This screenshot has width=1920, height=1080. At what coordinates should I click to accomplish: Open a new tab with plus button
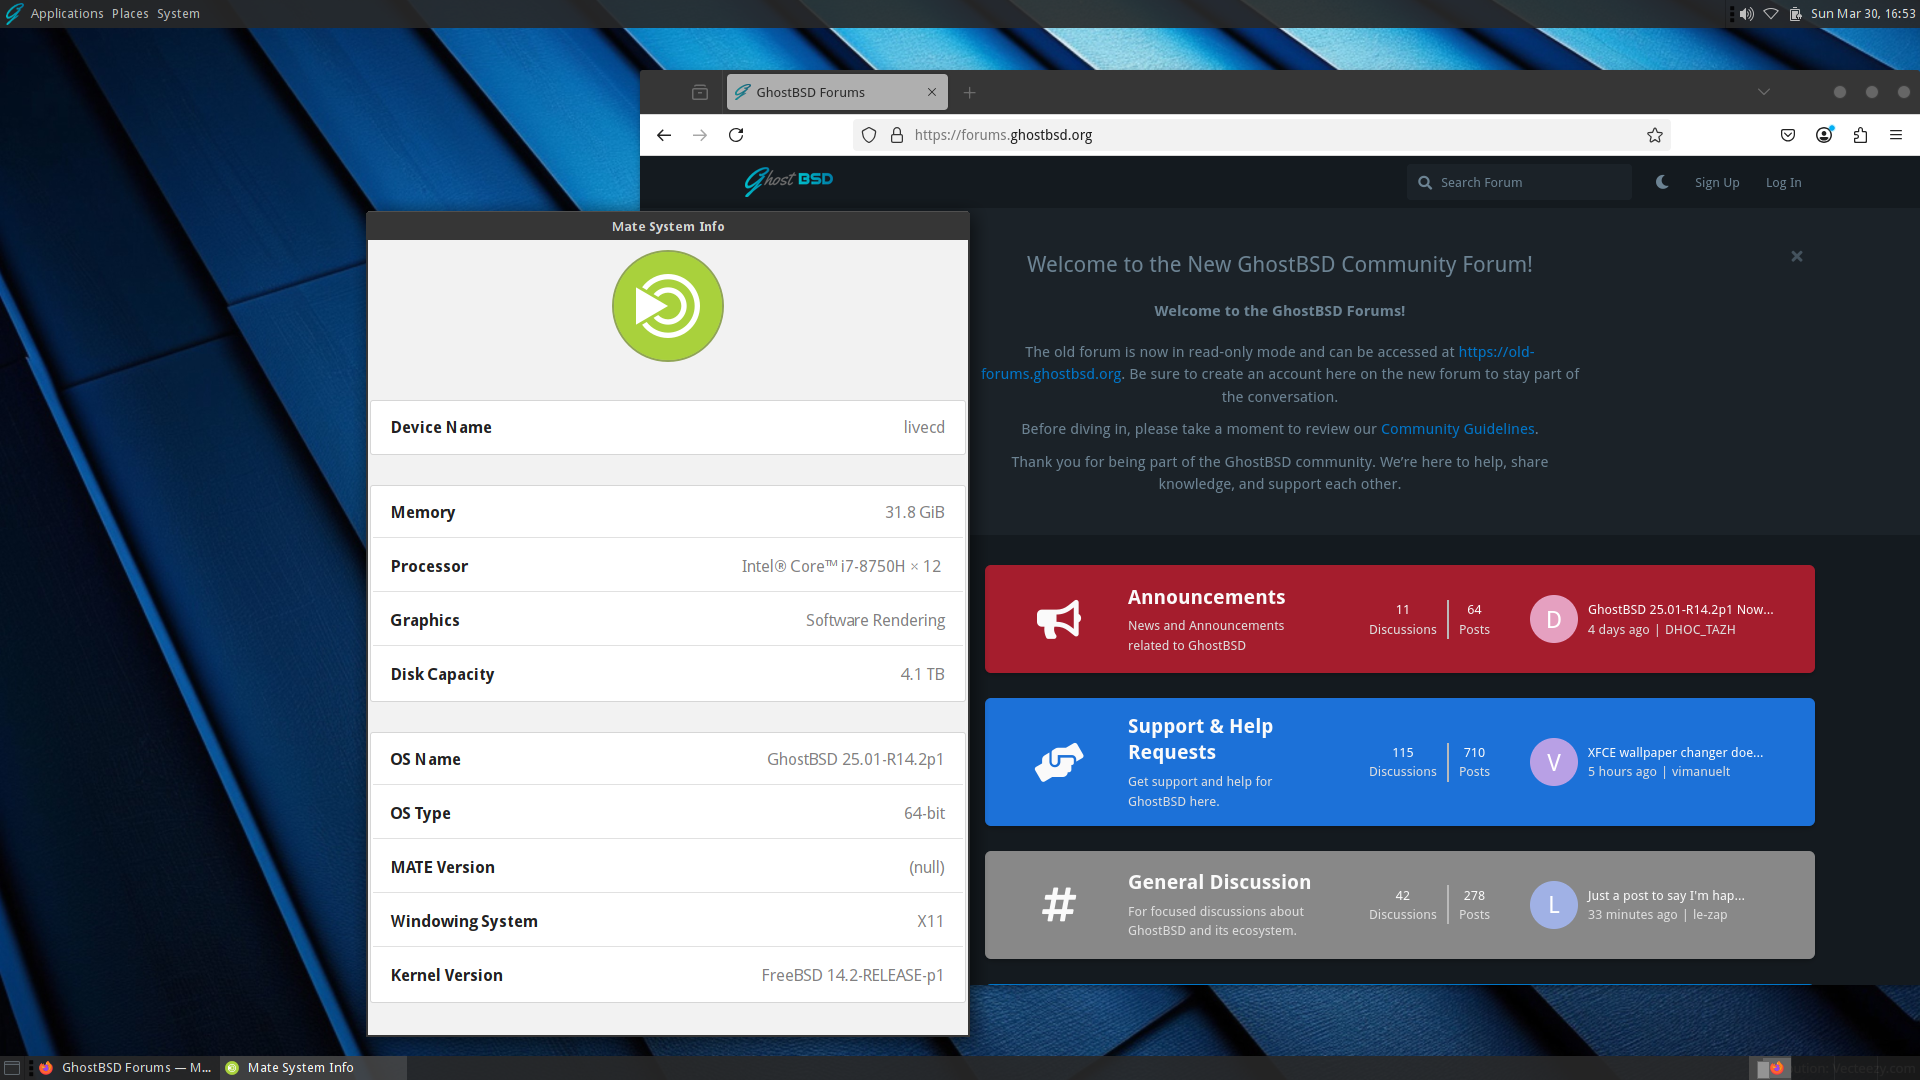[969, 92]
